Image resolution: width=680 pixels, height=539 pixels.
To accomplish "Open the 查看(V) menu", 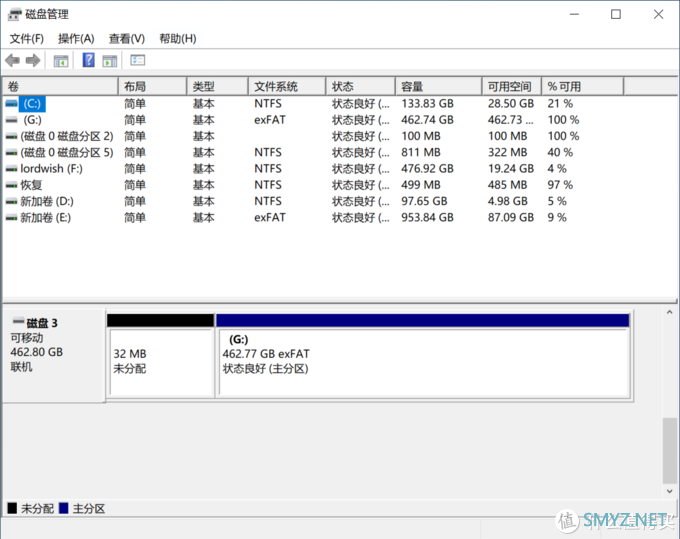I will pyautogui.click(x=127, y=39).
